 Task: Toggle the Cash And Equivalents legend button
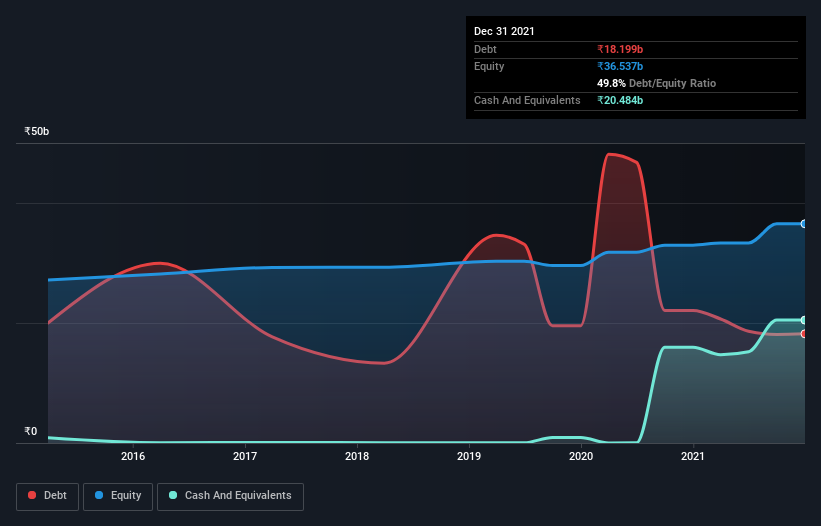(x=230, y=496)
